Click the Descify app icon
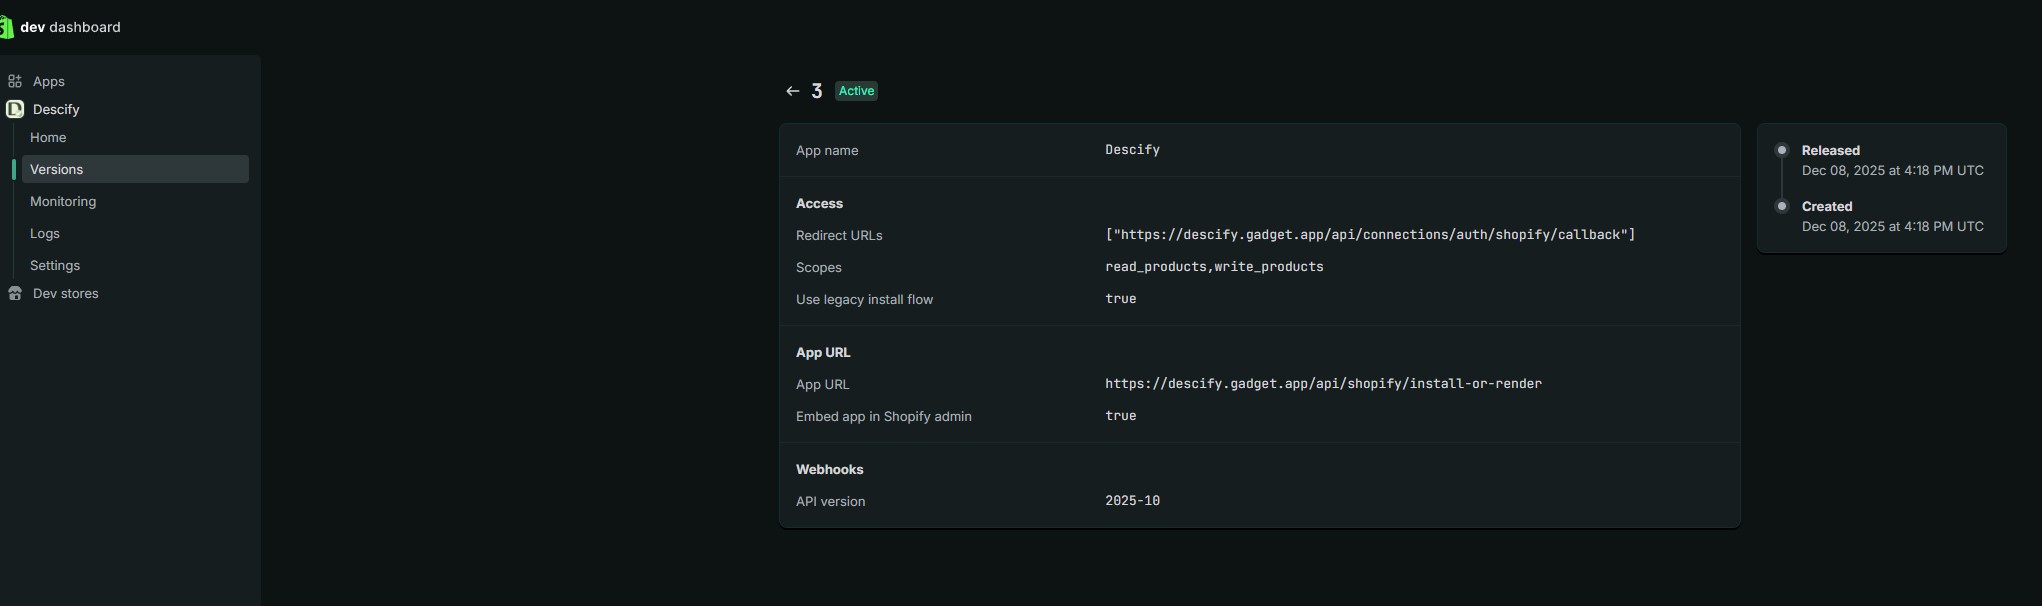The image size is (2042, 606). coord(15,109)
